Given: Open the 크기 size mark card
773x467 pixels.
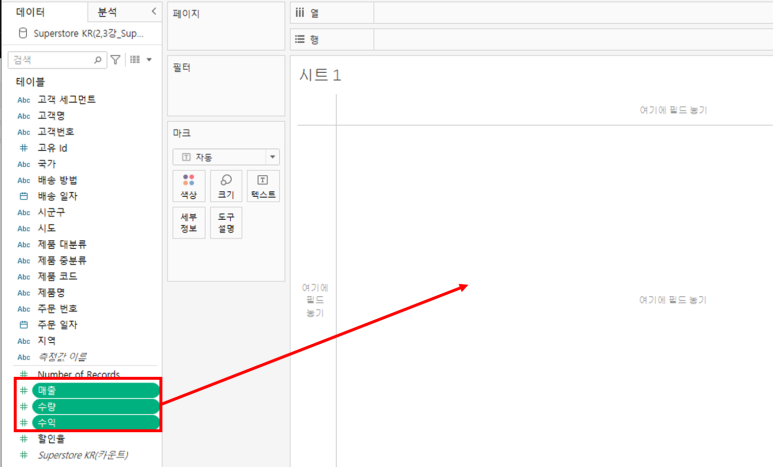Looking at the screenshot, I should pyautogui.click(x=226, y=186).
